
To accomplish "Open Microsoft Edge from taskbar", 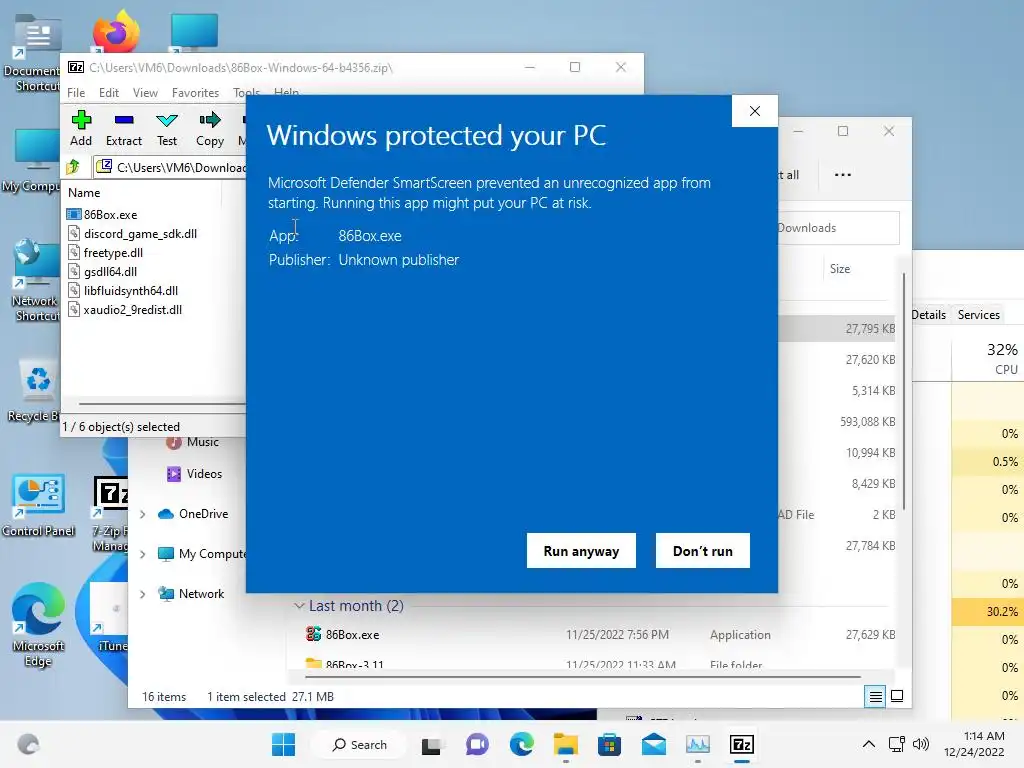I will [x=521, y=744].
